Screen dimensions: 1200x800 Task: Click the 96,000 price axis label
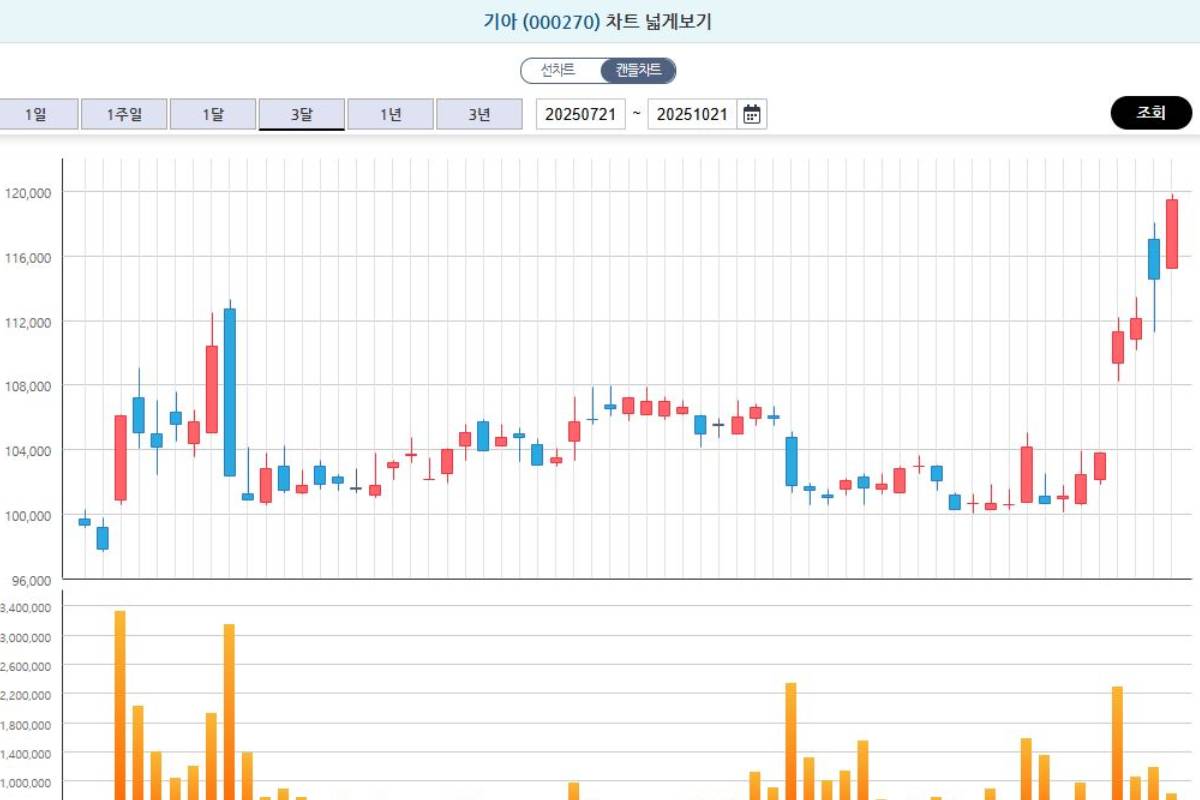31,580
